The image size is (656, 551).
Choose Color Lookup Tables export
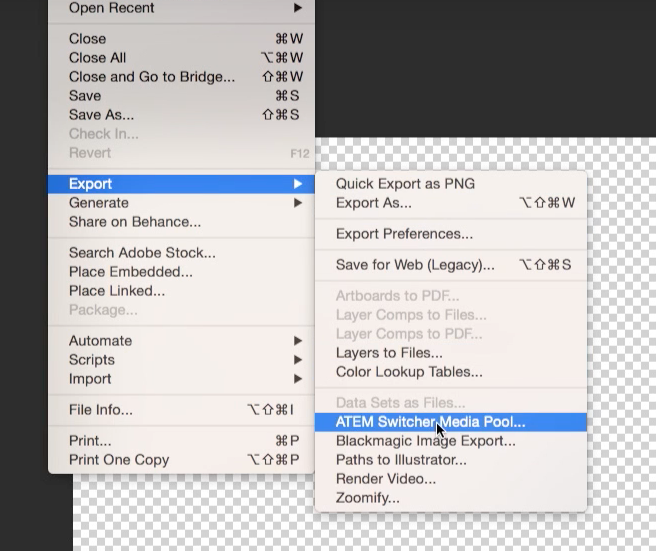[451, 372]
